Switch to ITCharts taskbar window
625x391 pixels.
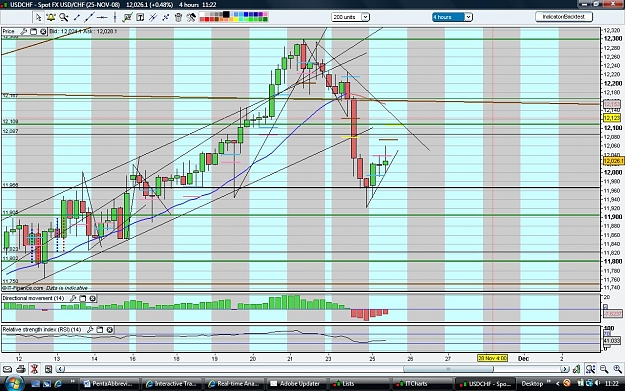422,384
